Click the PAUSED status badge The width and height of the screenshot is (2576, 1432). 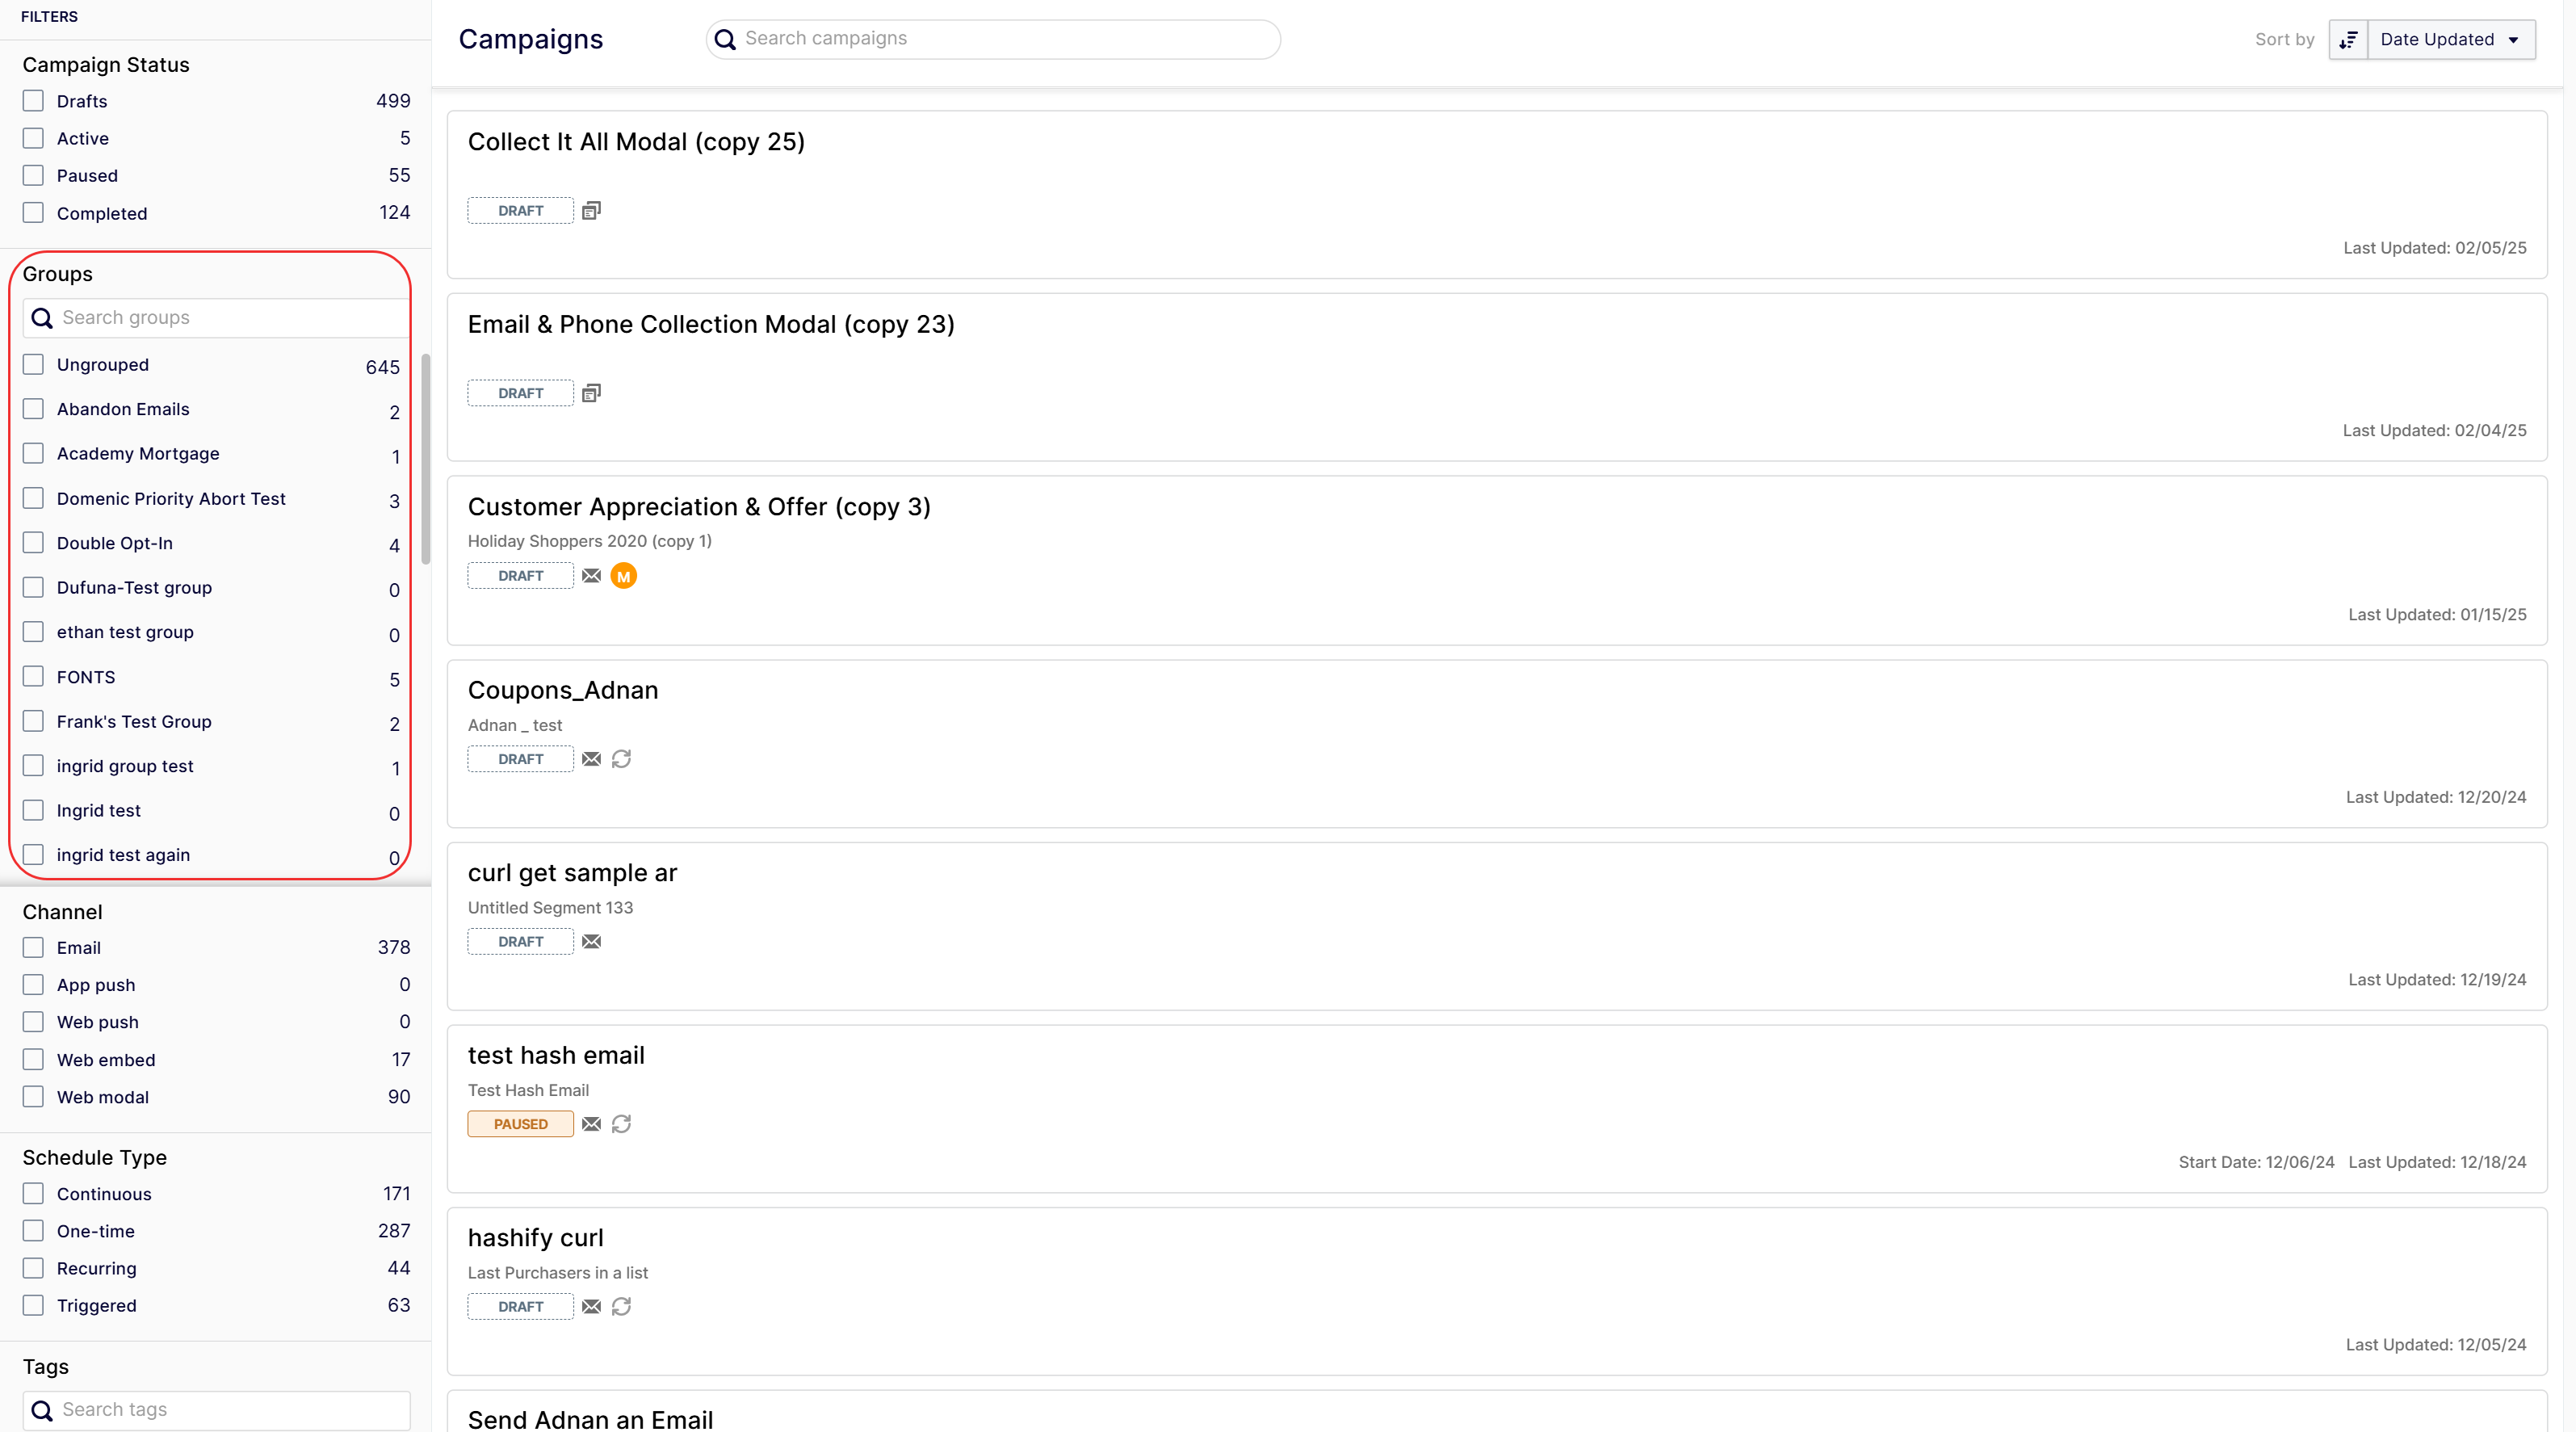pyautogui.click(x=520, y=1124)
